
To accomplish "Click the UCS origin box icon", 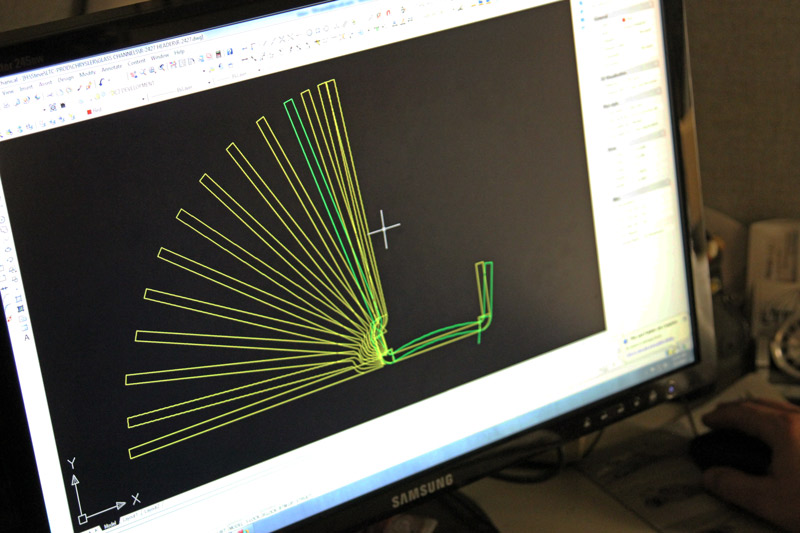I will (83, 519).
